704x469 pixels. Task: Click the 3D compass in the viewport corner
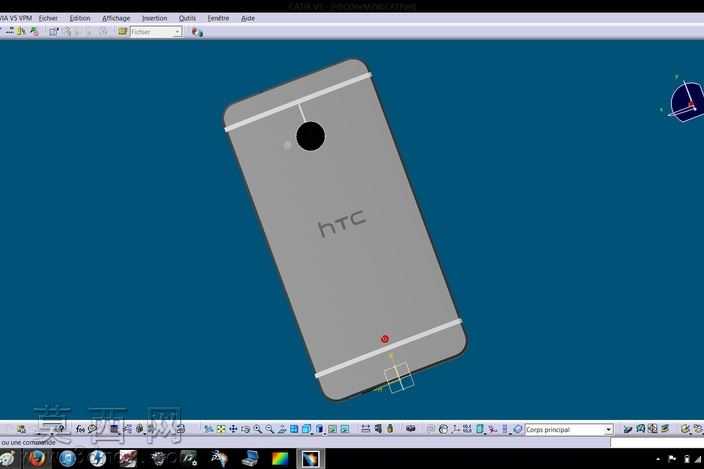[685, 102]
